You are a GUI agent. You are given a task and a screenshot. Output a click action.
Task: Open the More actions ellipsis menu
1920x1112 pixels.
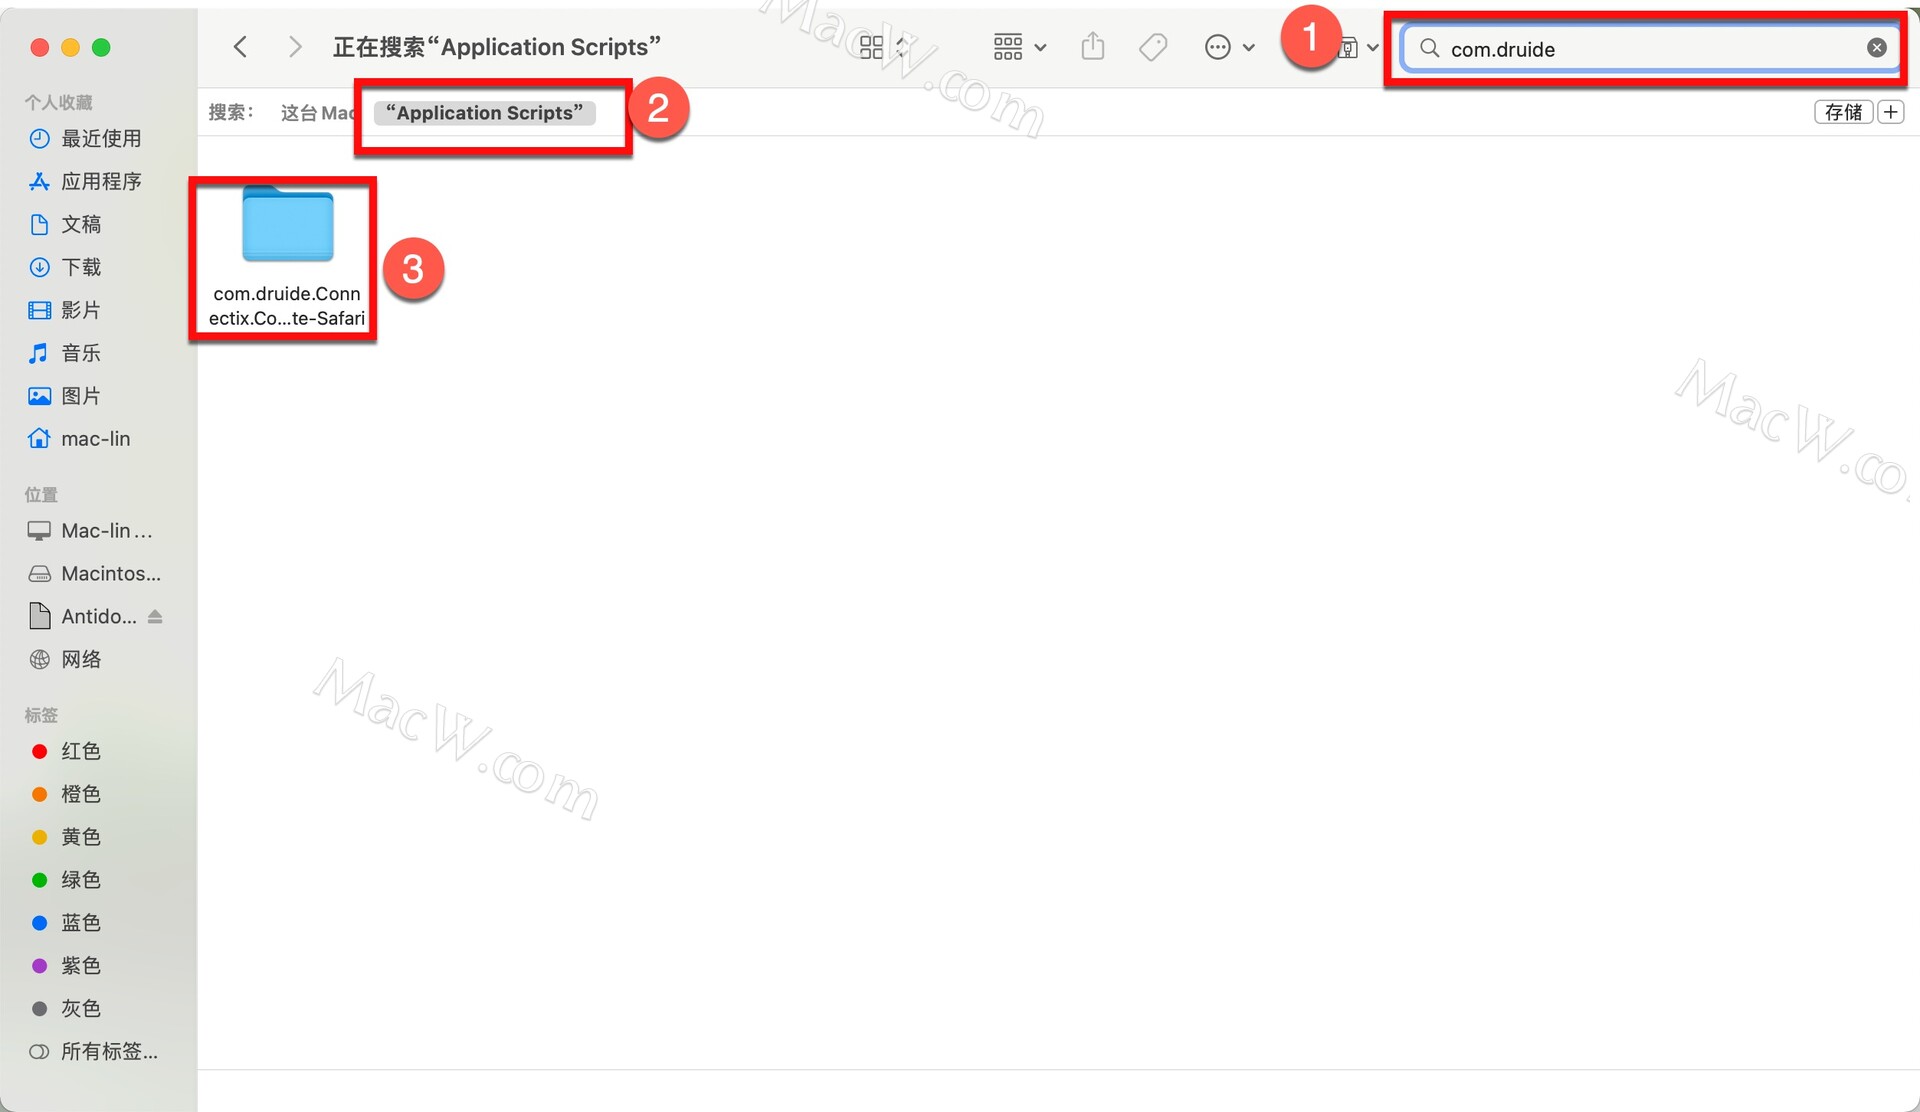click(x=1230, y=47)
